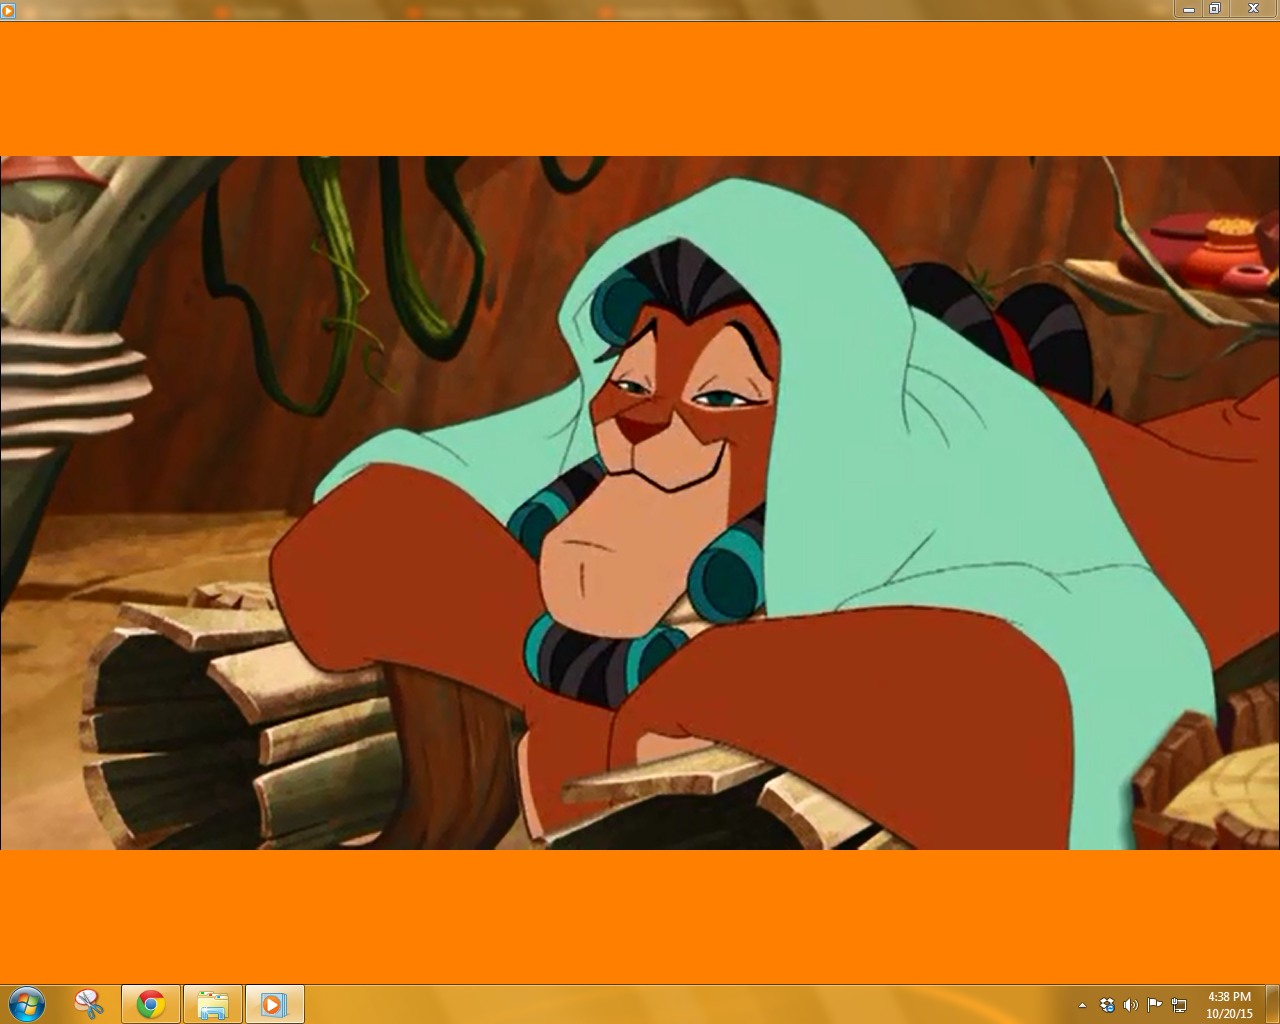The image size is (1280, 1024).
Task: Click the orange bar above the video
Action: pos(640,88)
